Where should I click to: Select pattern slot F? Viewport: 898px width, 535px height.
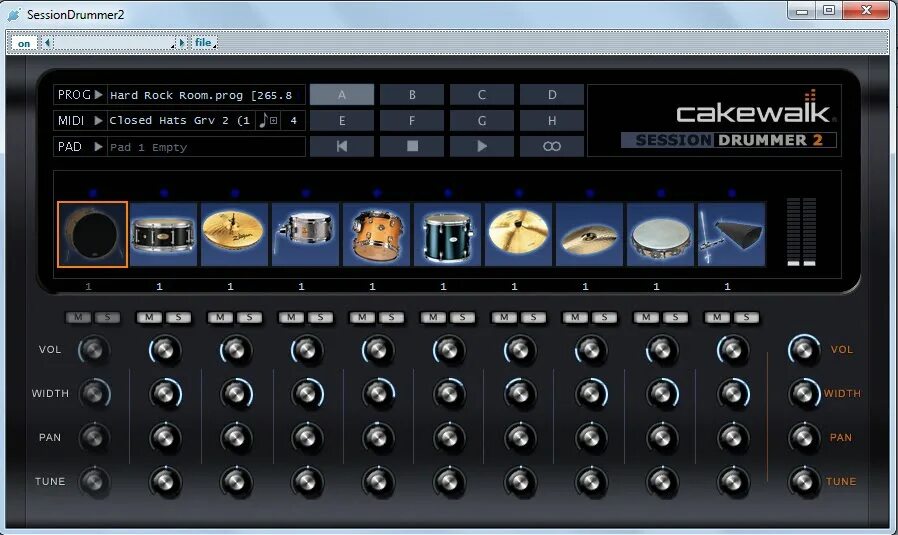point(412,121)
